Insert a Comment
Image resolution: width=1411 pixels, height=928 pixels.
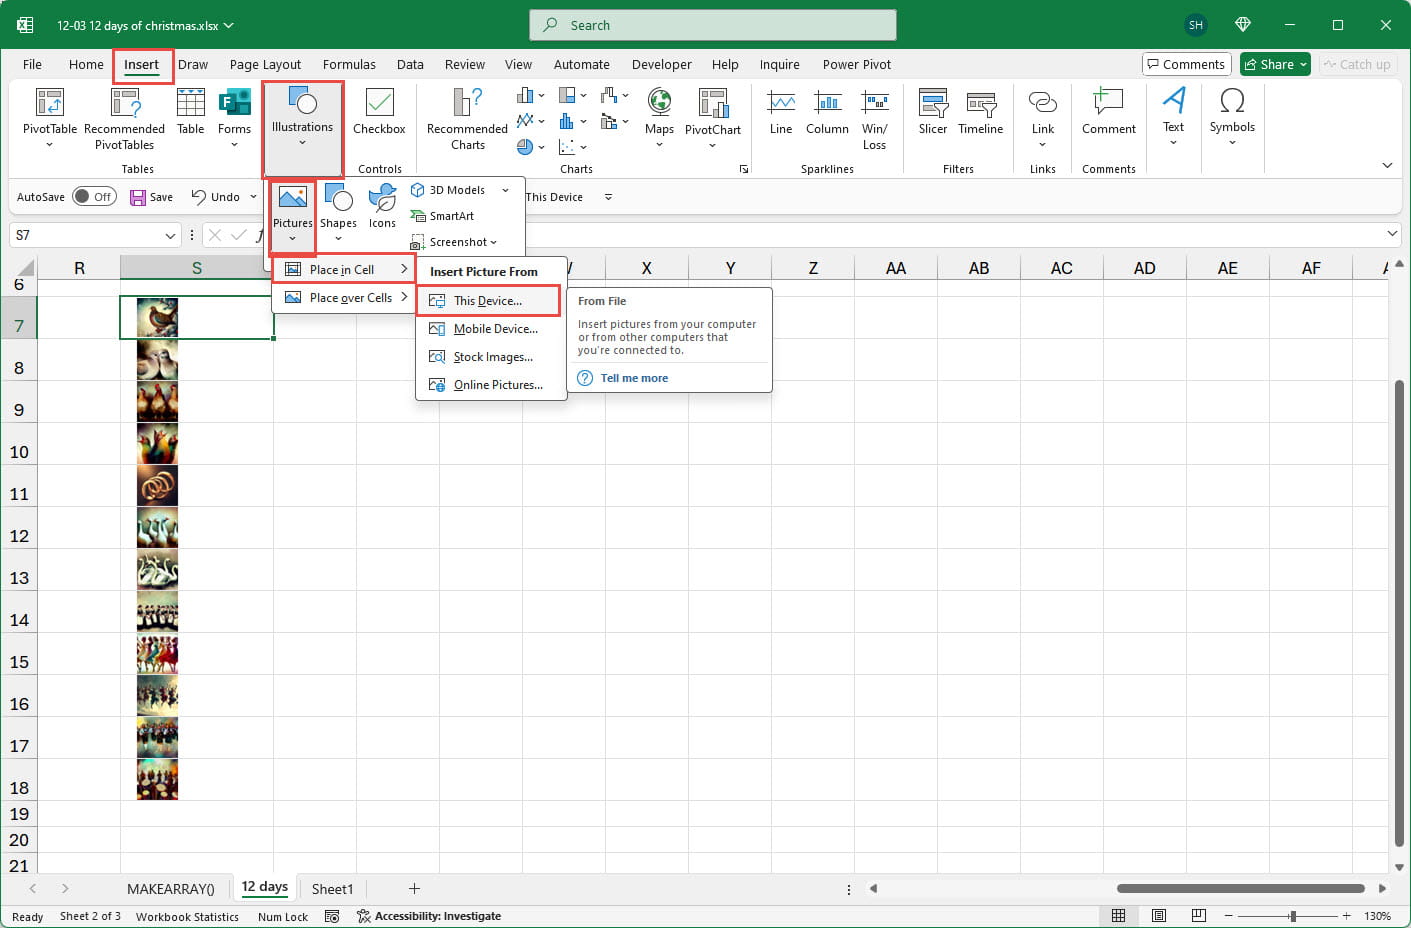[x=1108, y=112]
